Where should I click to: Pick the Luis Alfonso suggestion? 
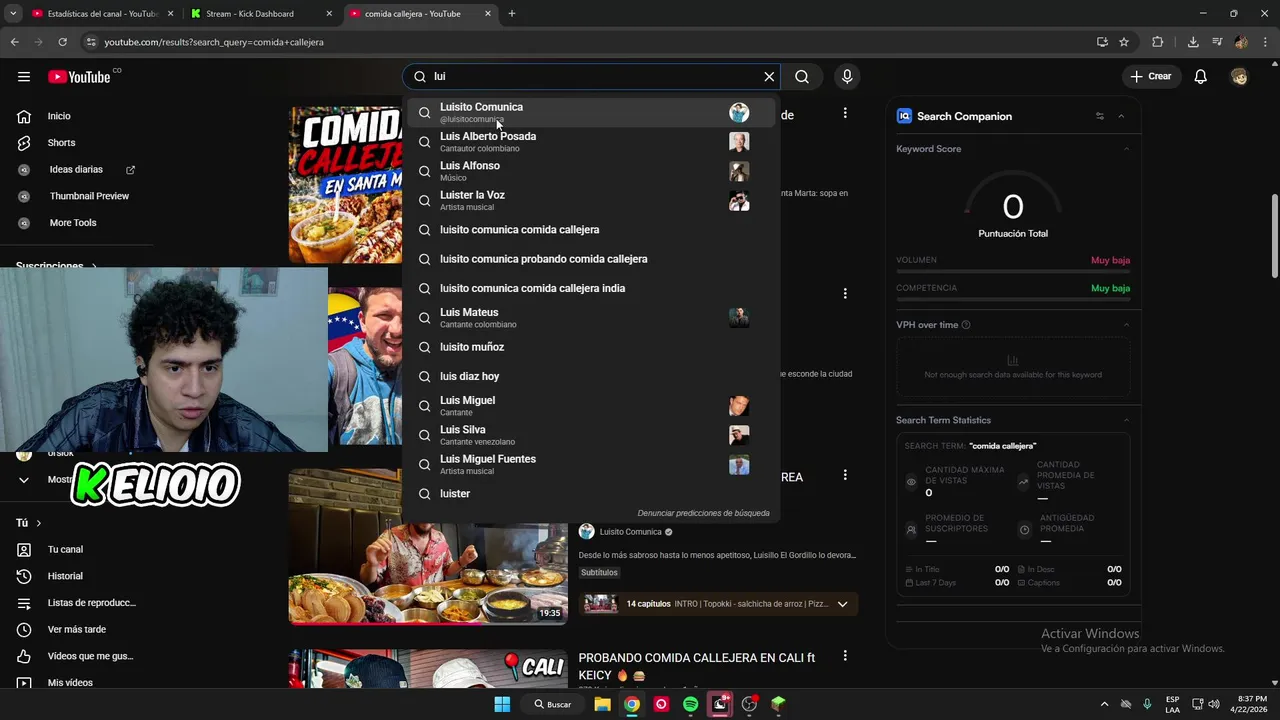(x=591, y=171)
